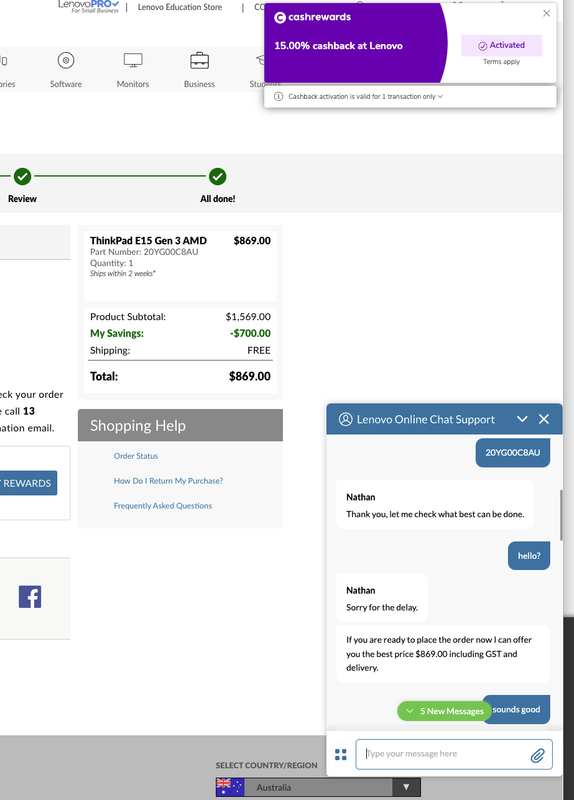Viewport: 574px width, 800px height.
Task: Click the 15.00% cashback at Lenovo text
Action: pyautogui.click(x=338, y=46)
